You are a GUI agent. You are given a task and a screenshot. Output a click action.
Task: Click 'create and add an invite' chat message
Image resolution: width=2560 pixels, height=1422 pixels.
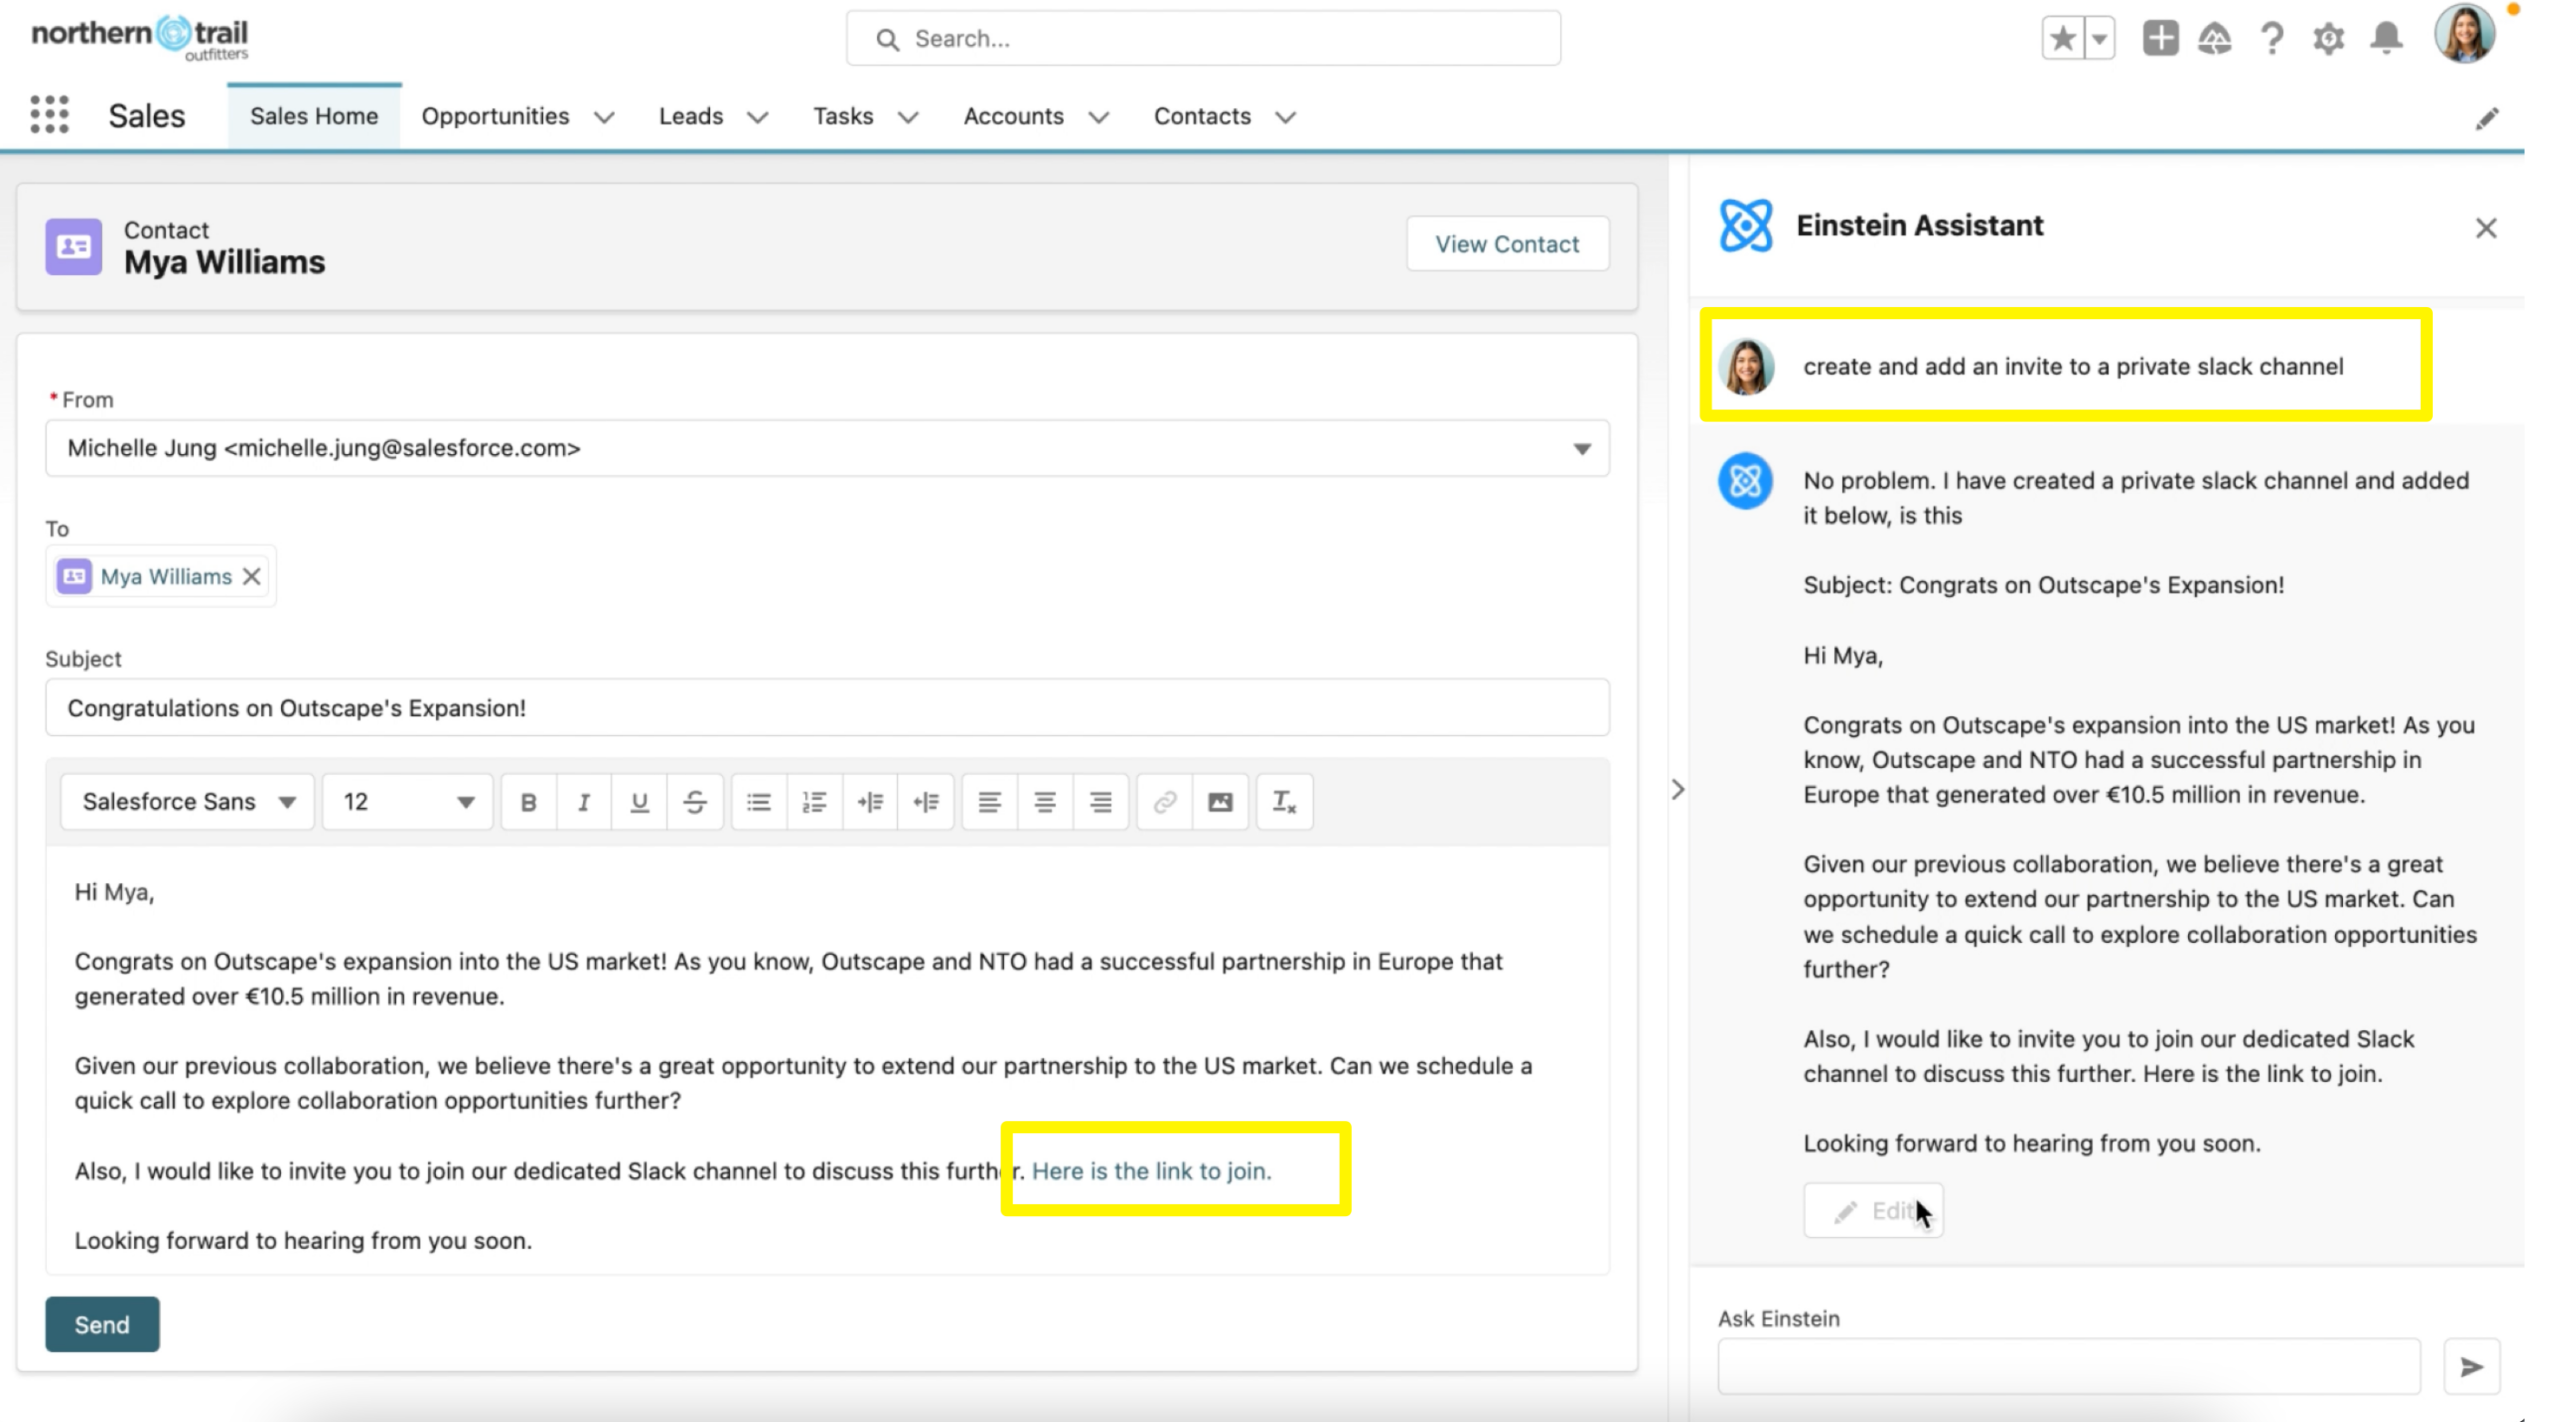(x=2073, y=367)
